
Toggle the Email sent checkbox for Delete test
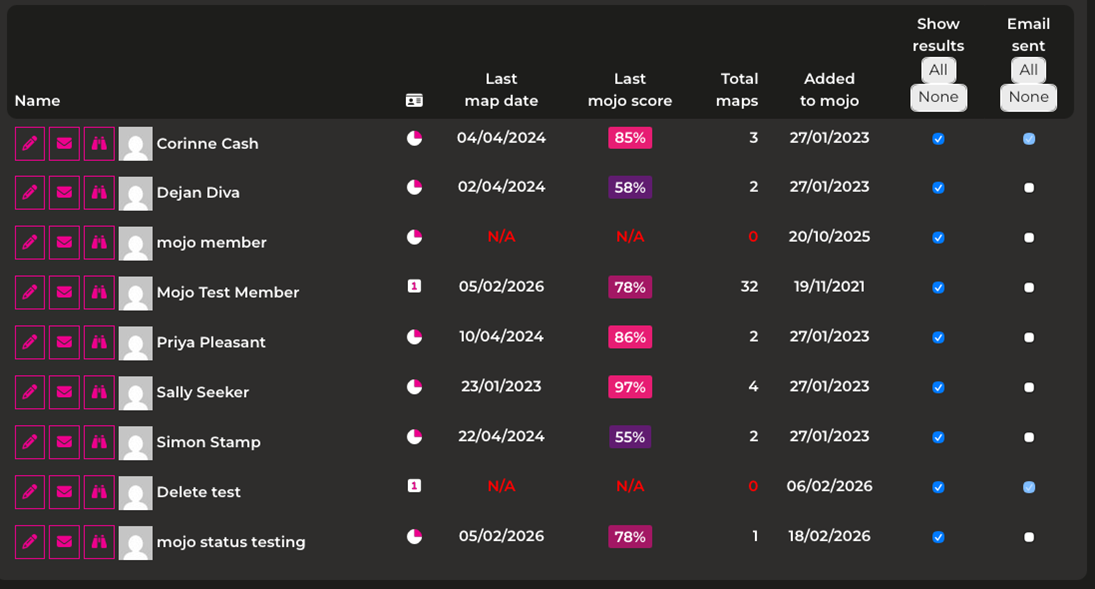pyautogui.click(x=1028, y=487)
